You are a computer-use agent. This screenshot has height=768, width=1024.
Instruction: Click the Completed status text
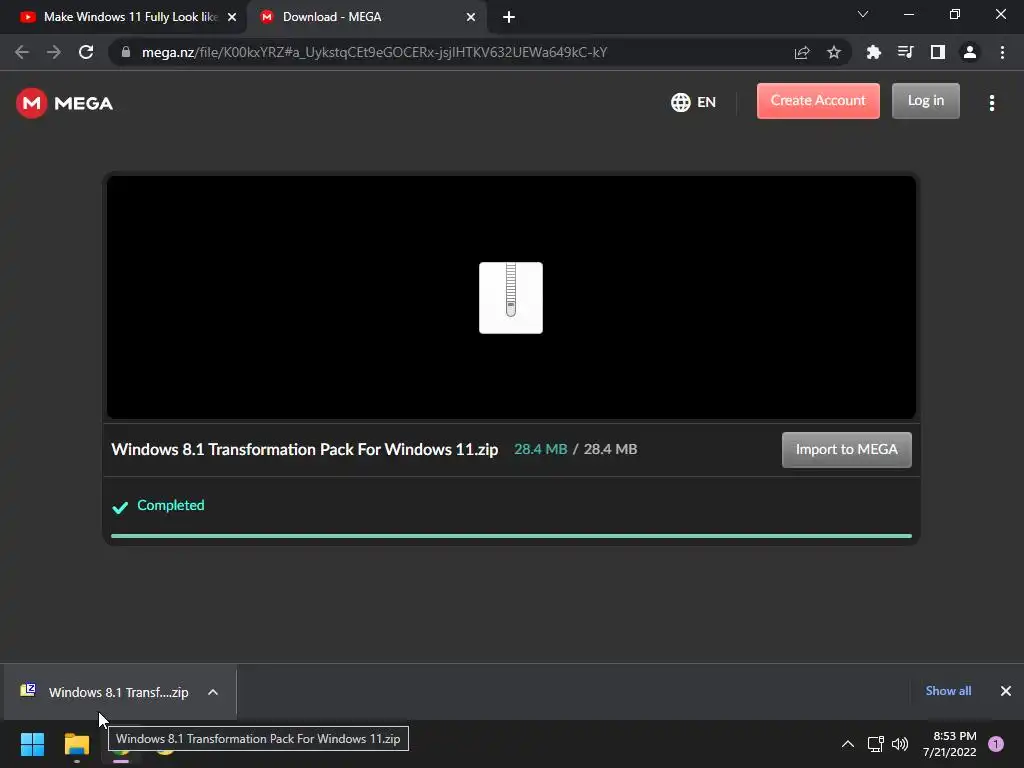pyautogui.click(x=170, y=505)
